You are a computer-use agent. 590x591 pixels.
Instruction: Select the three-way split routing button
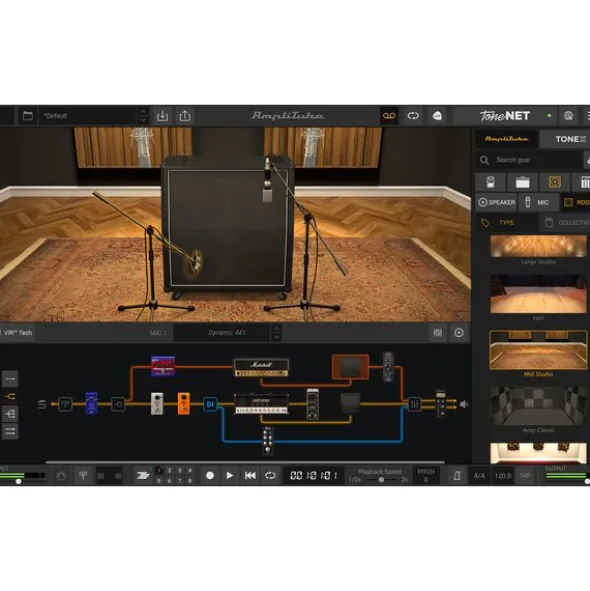[10, 414]
